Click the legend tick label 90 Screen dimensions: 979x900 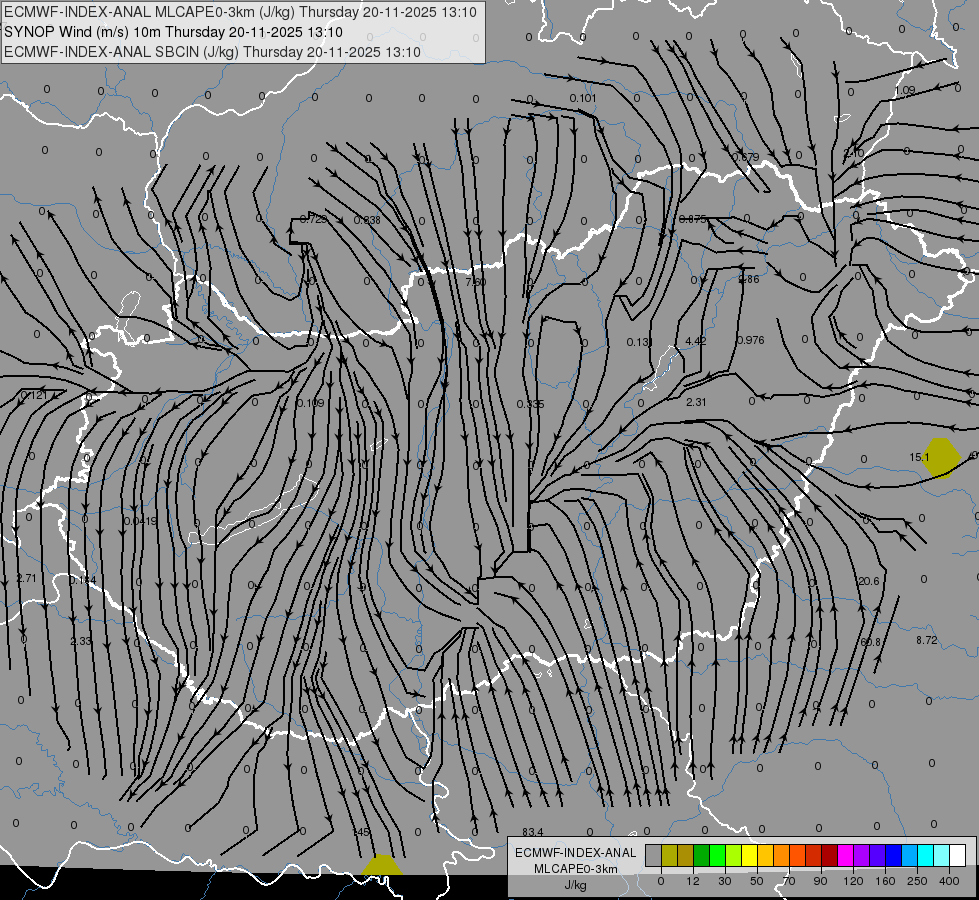[x=820, y=881]
